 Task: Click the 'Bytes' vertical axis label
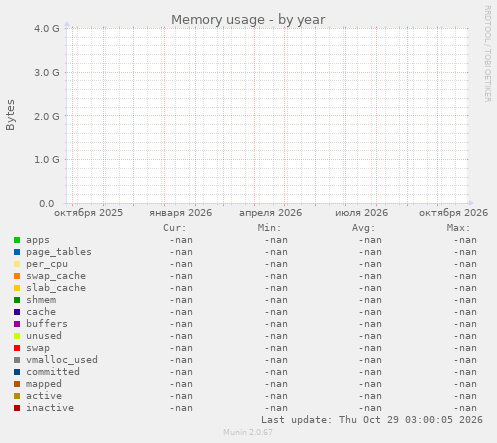(x=10, y=115)
